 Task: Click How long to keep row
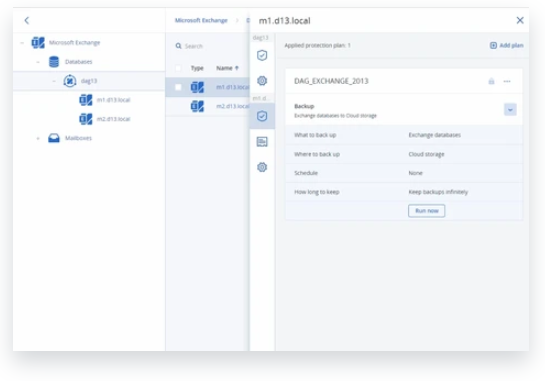[x=404, y=192]
